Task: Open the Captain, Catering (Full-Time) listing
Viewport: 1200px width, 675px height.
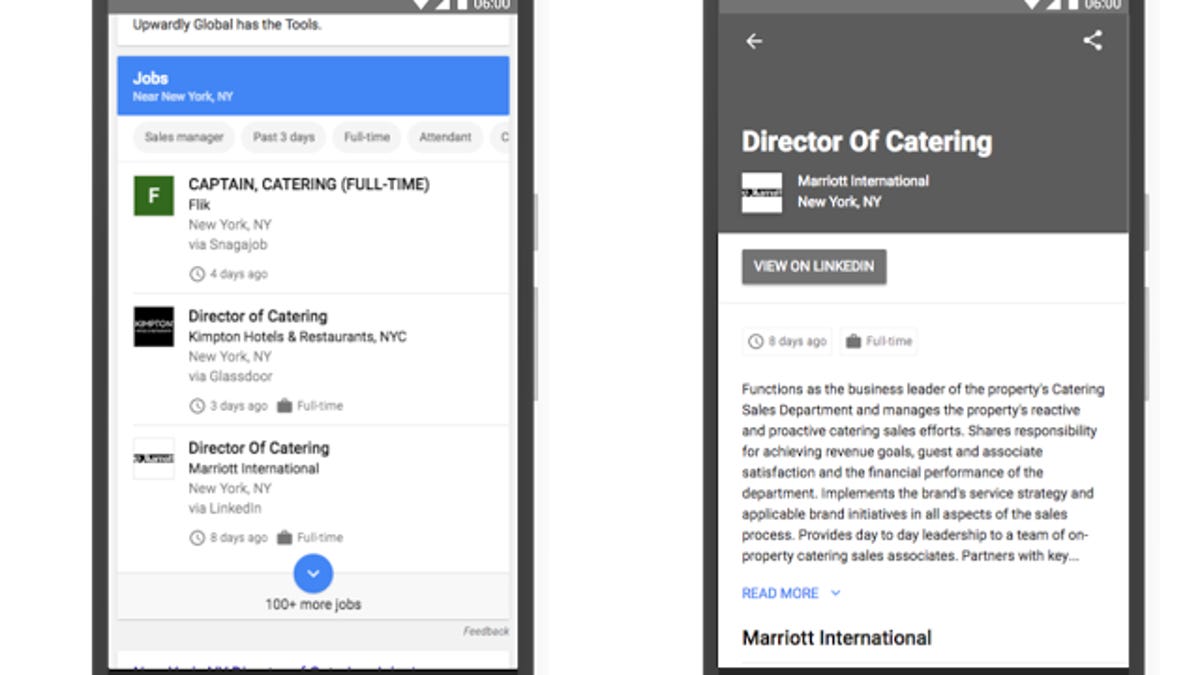Action: pos(308,185)
